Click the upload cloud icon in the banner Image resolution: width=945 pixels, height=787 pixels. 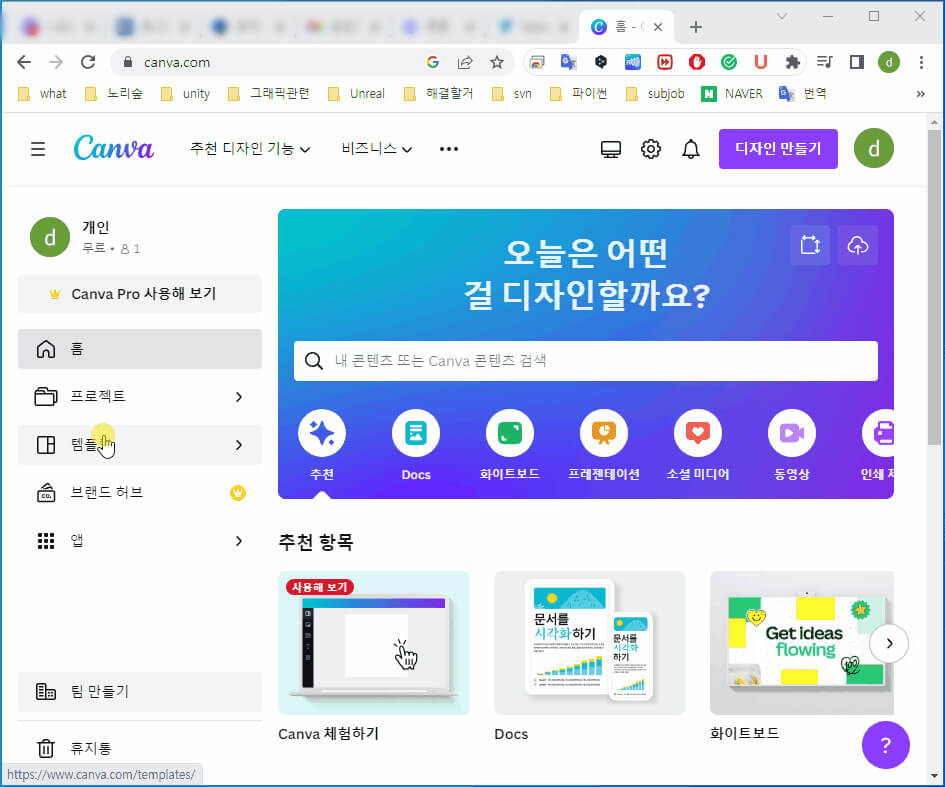(858, 245)
